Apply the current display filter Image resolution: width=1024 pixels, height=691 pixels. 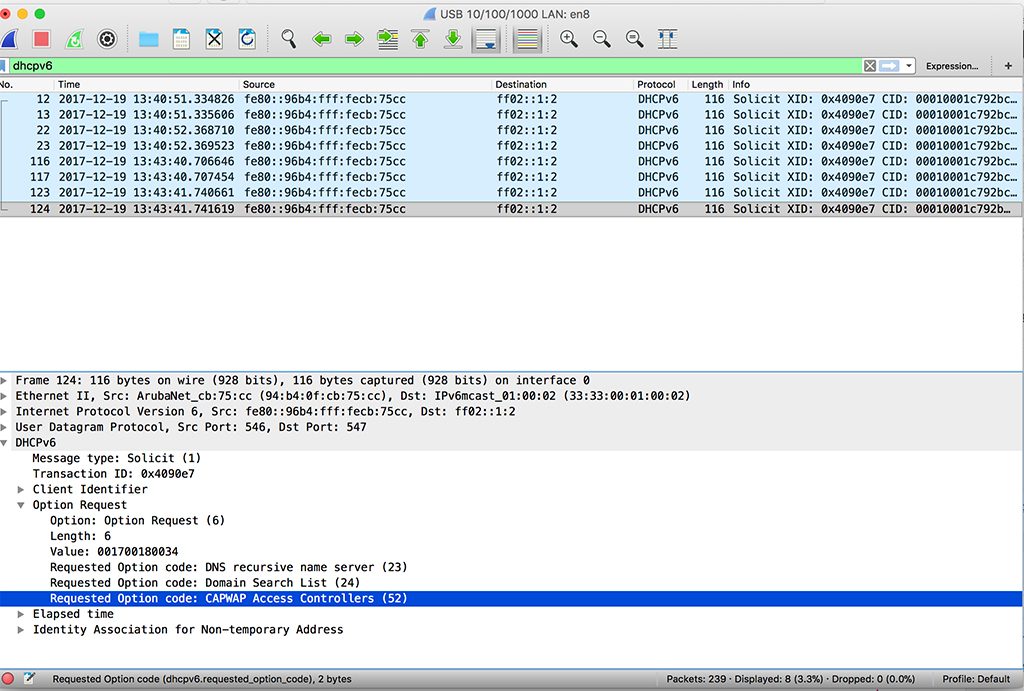[x=890, y=64]
